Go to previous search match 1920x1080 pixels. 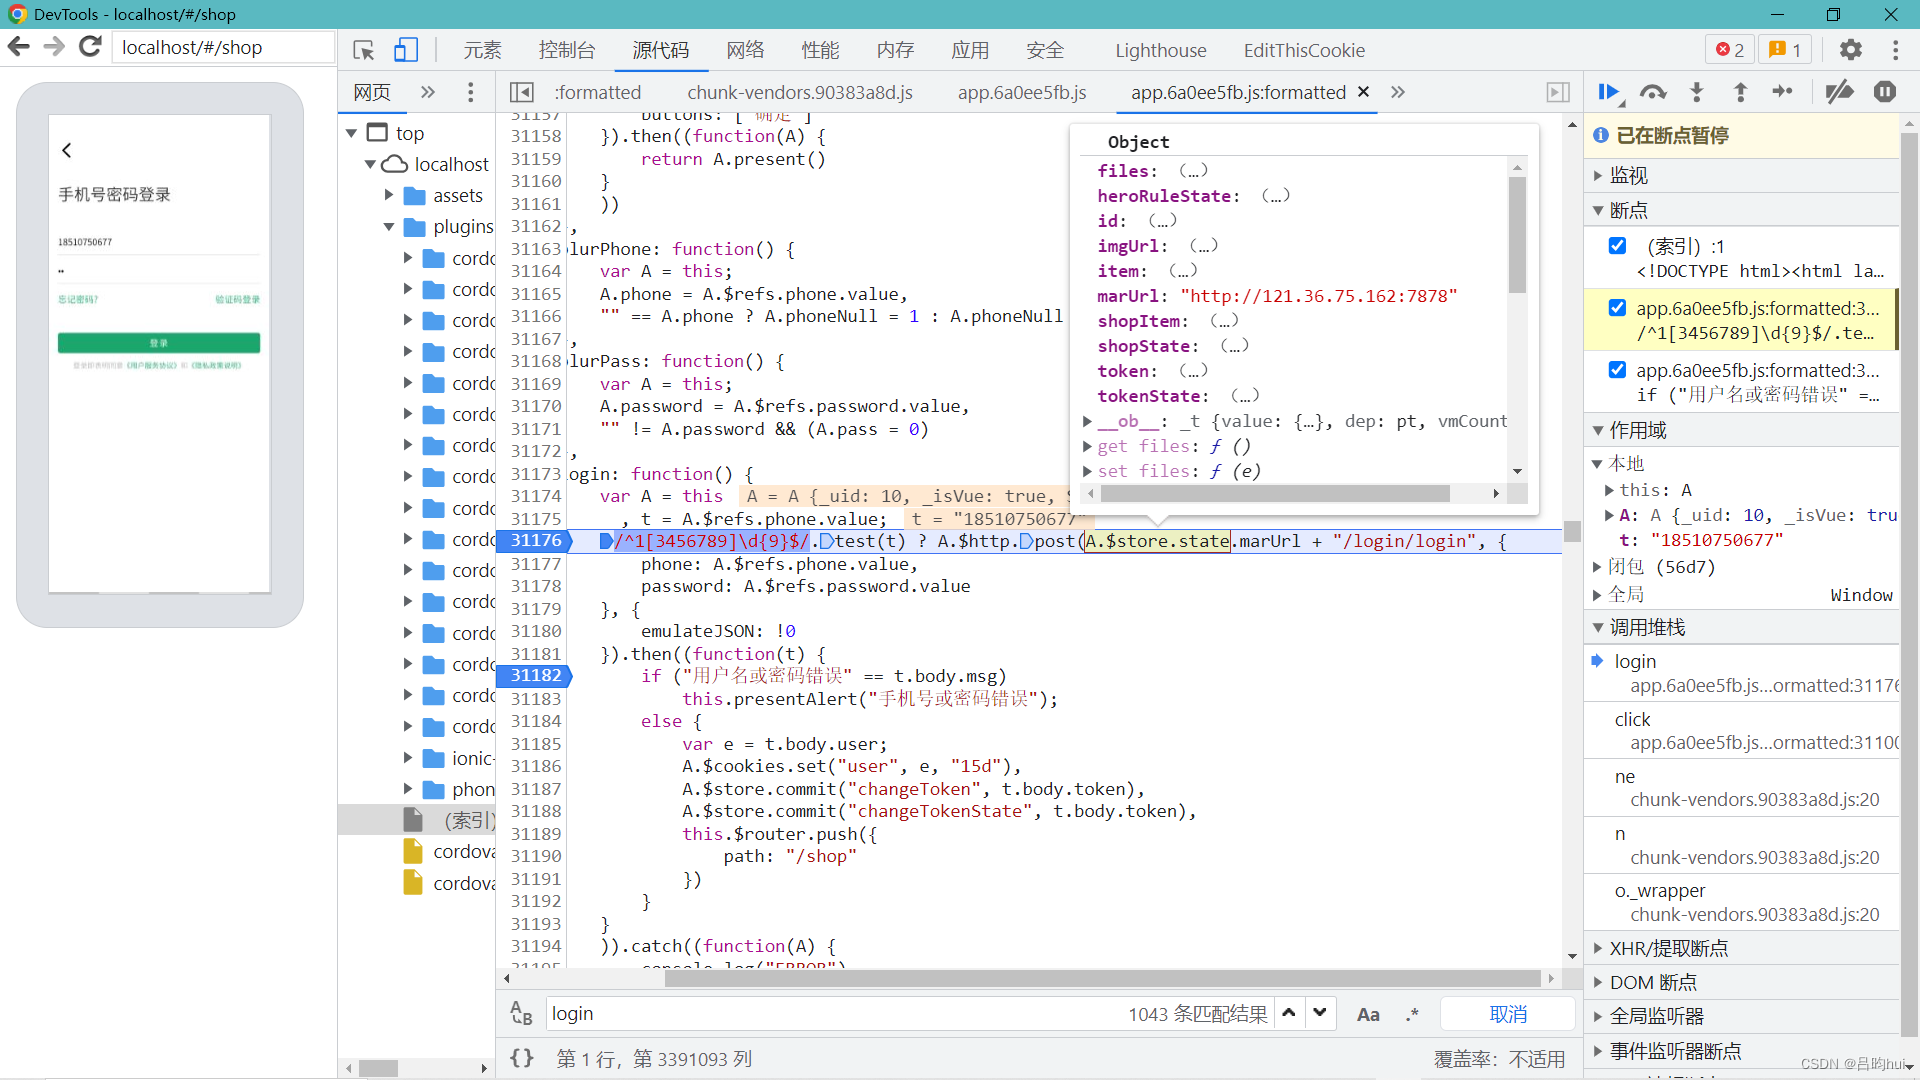click(1289, 1013)
